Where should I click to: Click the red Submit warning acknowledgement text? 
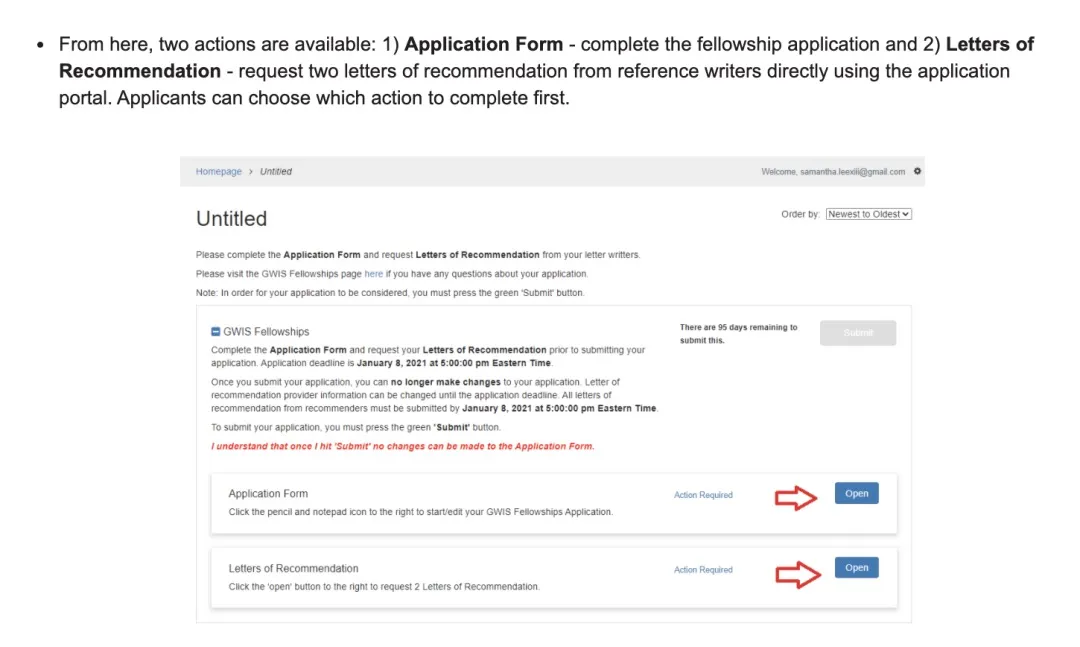pos(402,447)
